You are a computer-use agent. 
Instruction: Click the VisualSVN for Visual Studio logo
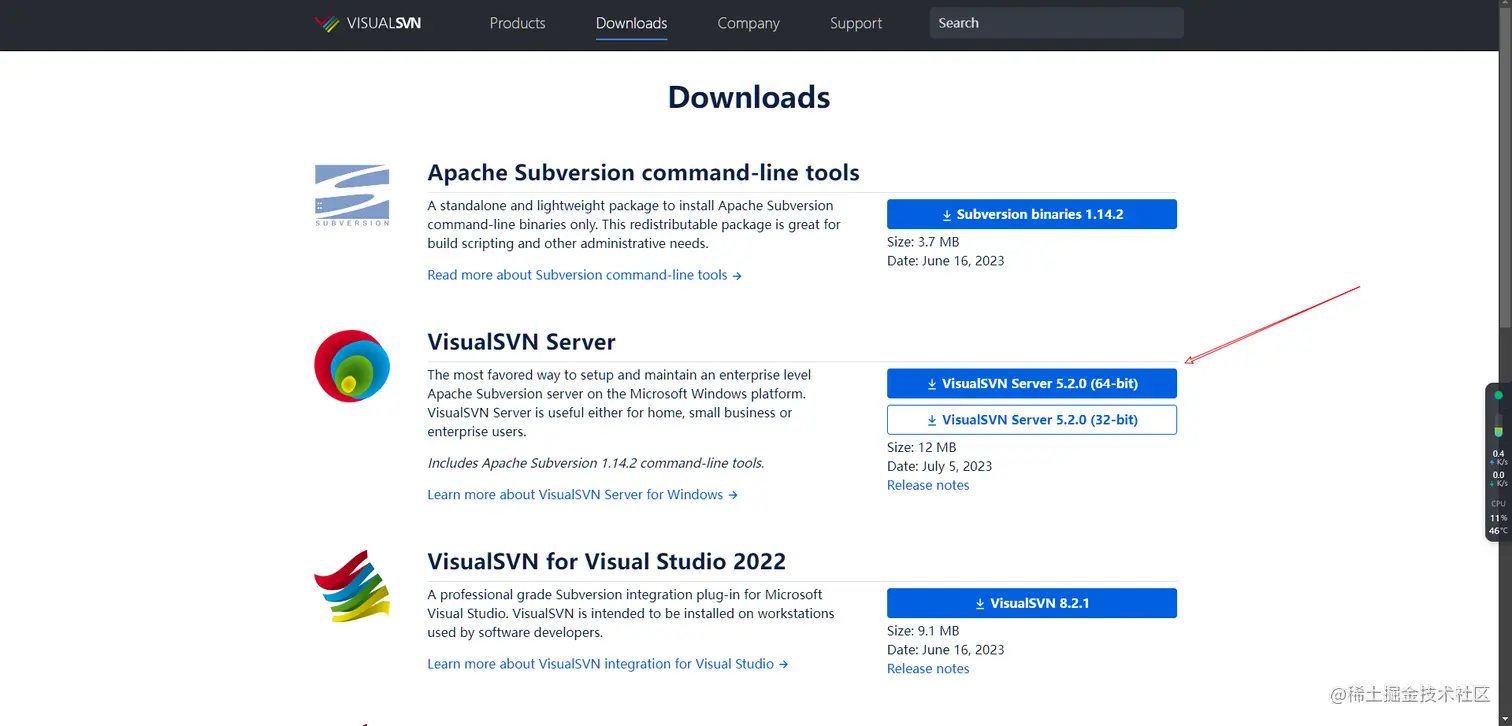point(351,586)
